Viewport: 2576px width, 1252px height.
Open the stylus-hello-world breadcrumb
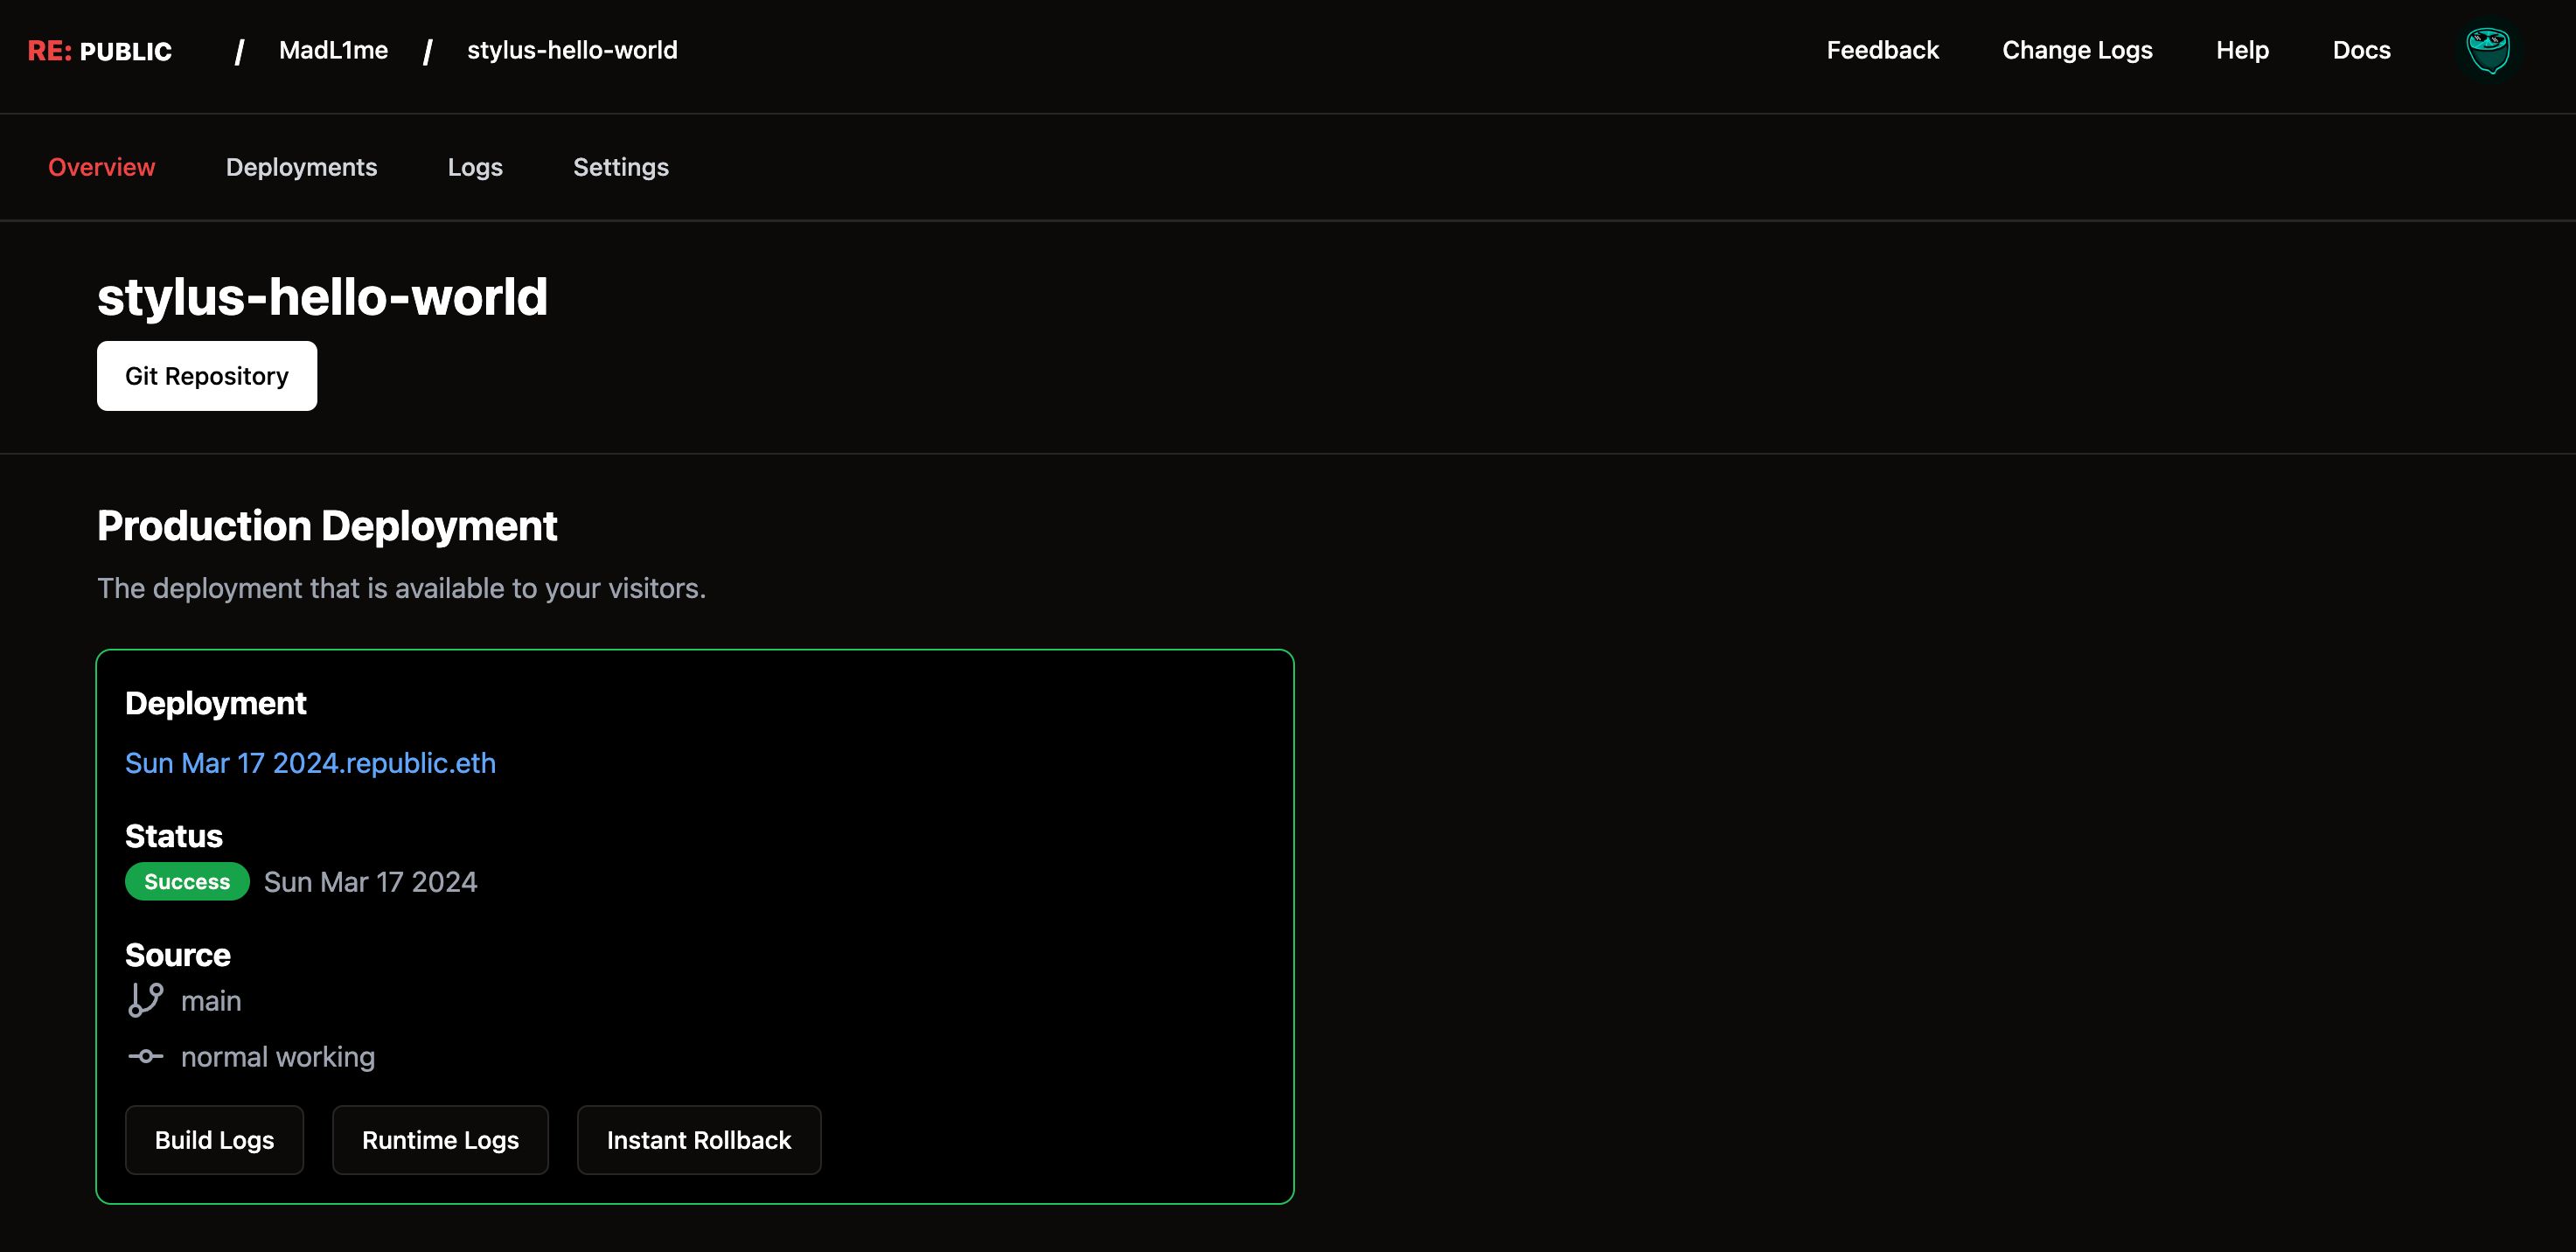pyautogui.click(x=572, y=50)
